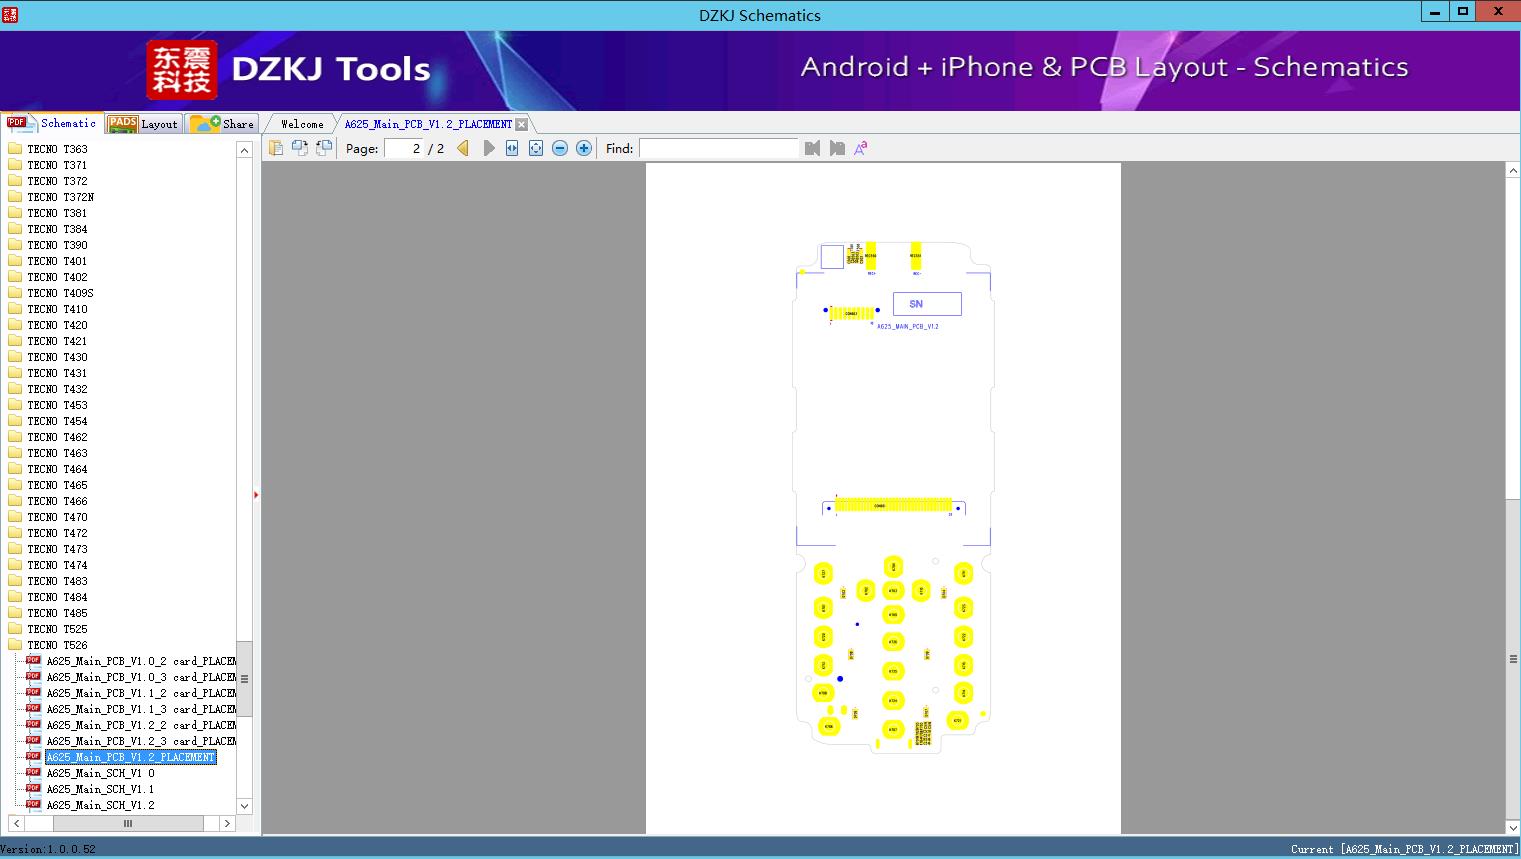Viewport: 1521px width, 859px height.
Task: Click the SN box on the PCB drawing
Action: 927,304
